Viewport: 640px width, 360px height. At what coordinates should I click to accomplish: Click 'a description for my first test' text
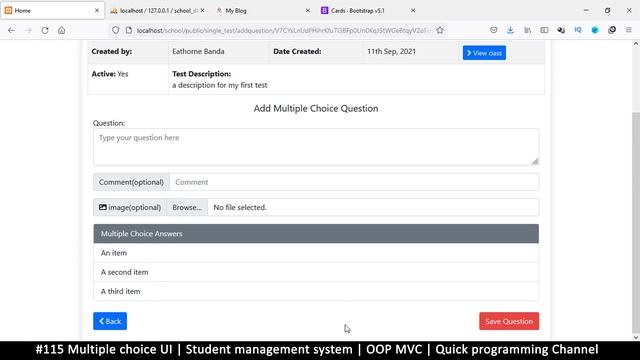pos(220,85)
